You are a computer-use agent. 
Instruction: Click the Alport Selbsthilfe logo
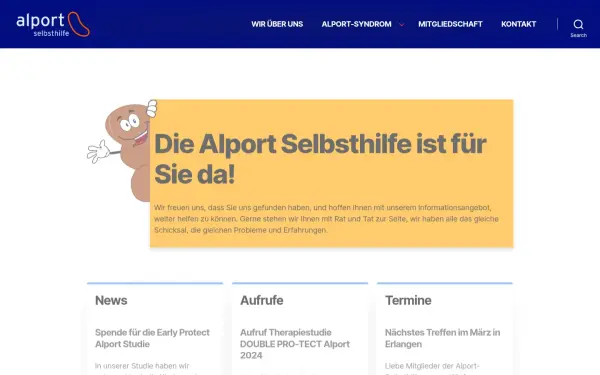click(x=53, y=24)
